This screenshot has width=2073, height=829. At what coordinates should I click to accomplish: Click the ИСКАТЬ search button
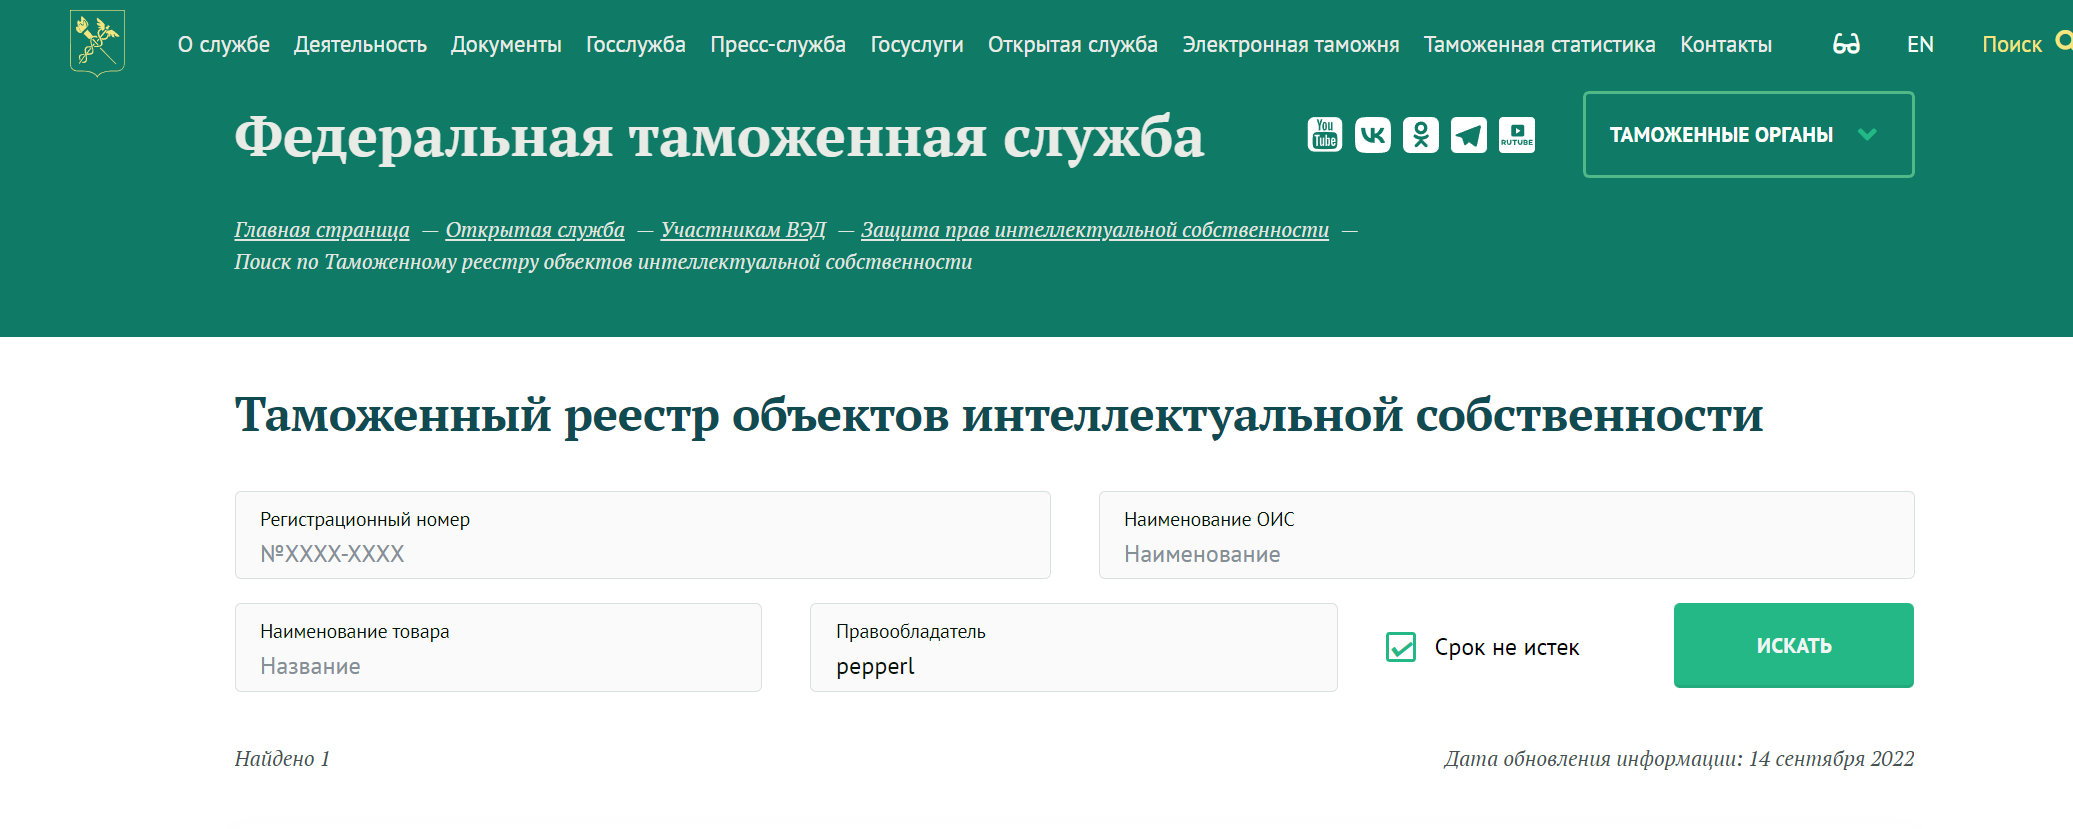coord(1794,646)
